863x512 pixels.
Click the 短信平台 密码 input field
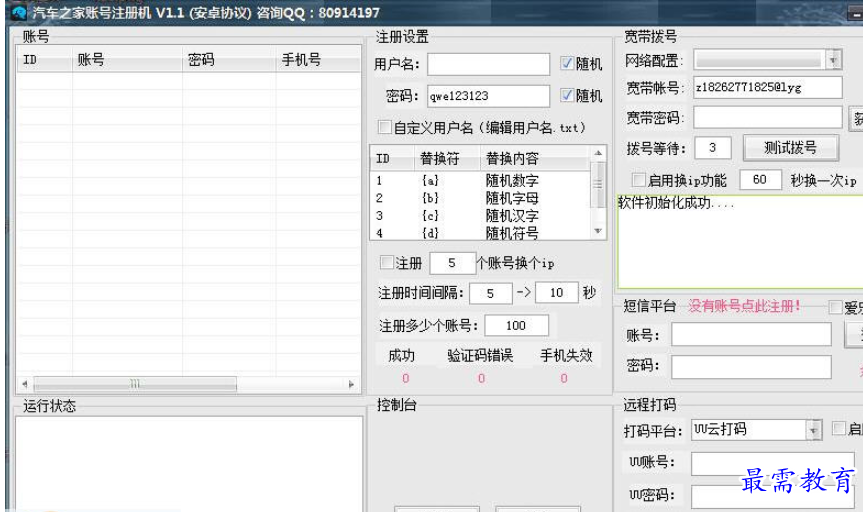click(x=751, y=367)
